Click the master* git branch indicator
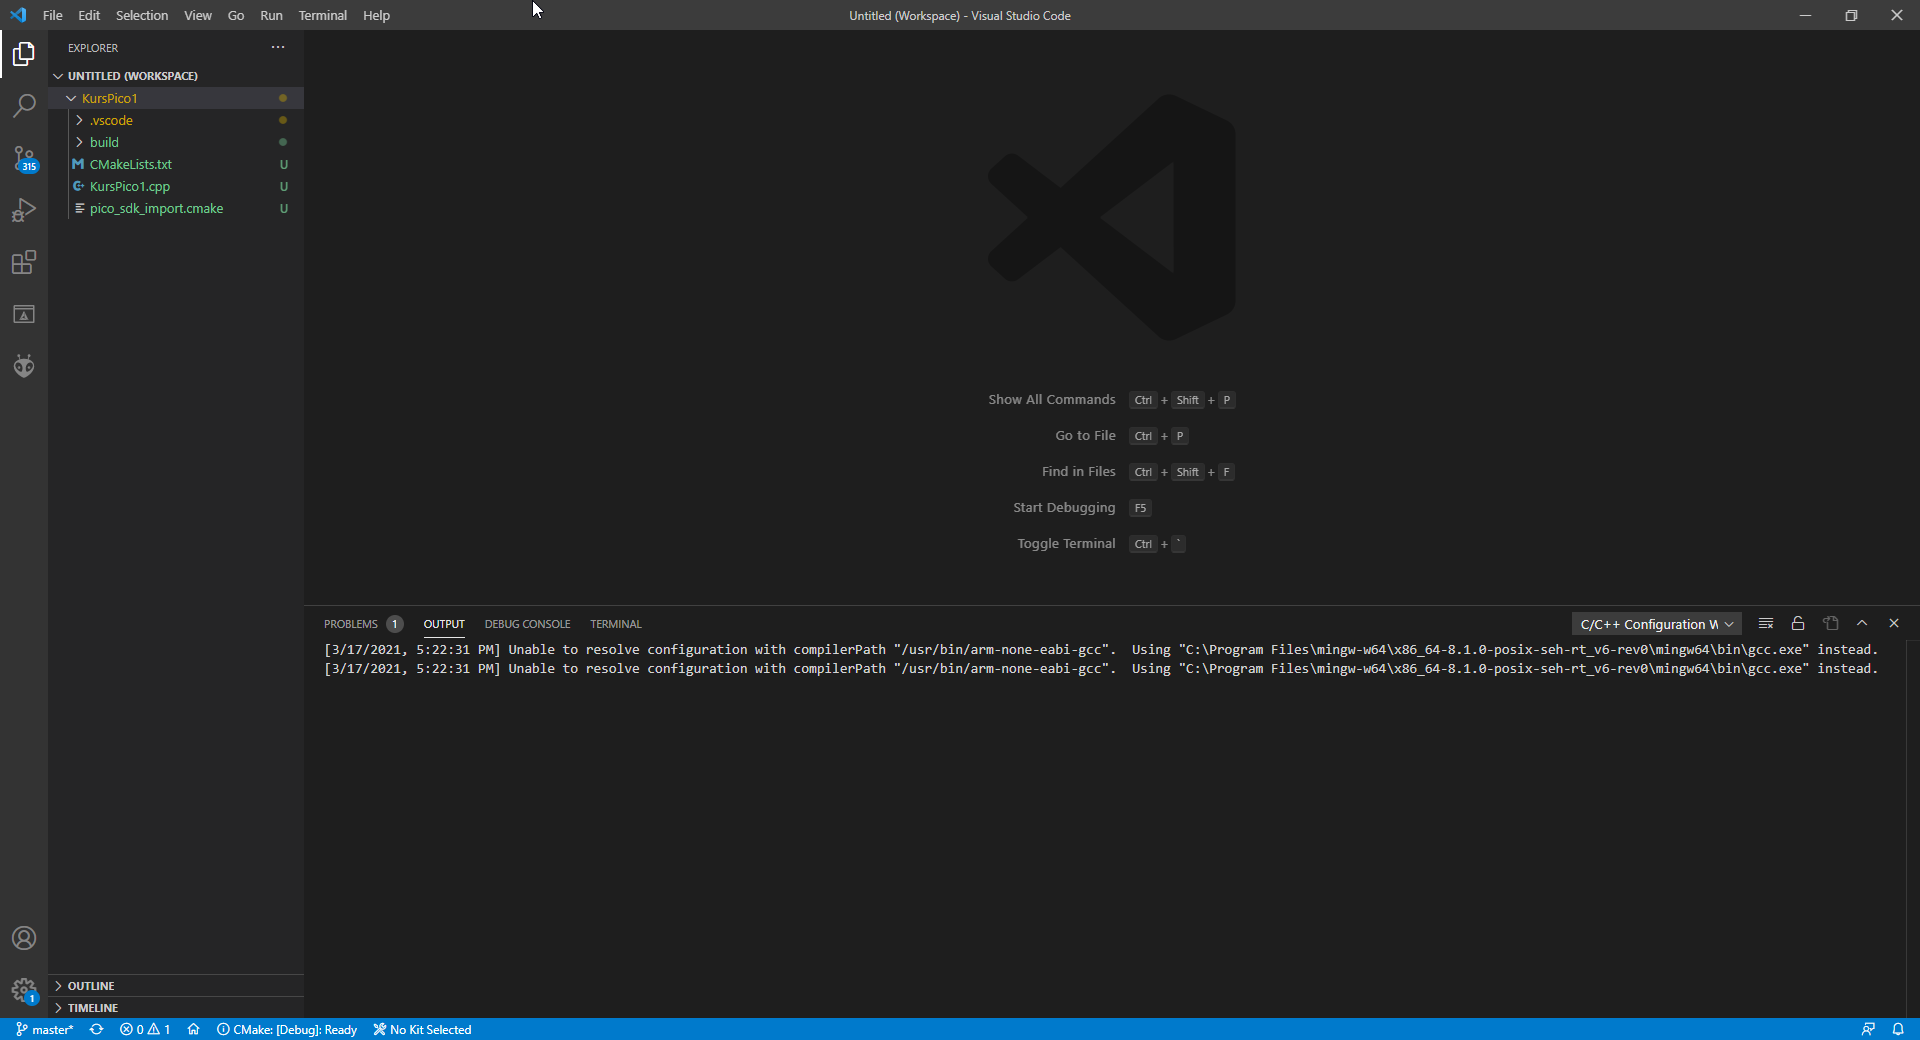 point(45,1029)
